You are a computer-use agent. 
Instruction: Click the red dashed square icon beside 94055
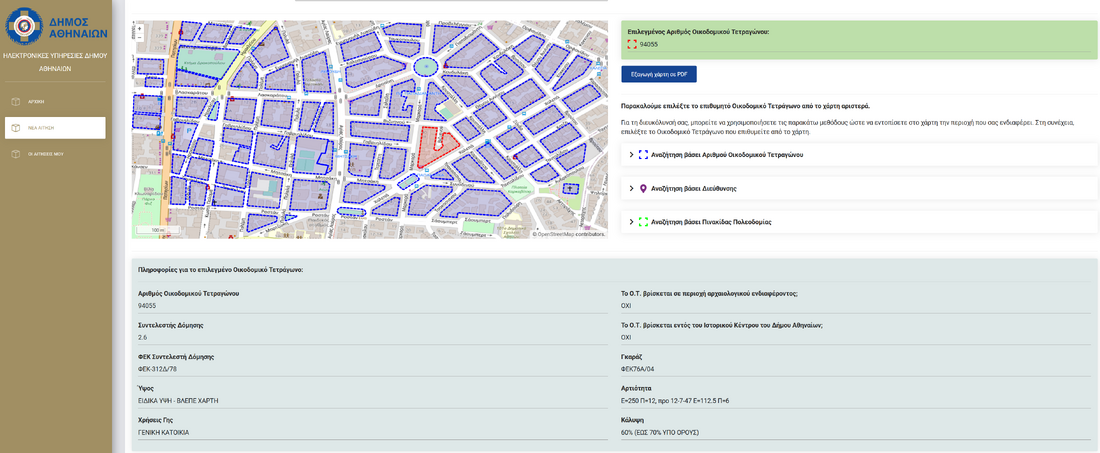[x=632, y=44]
